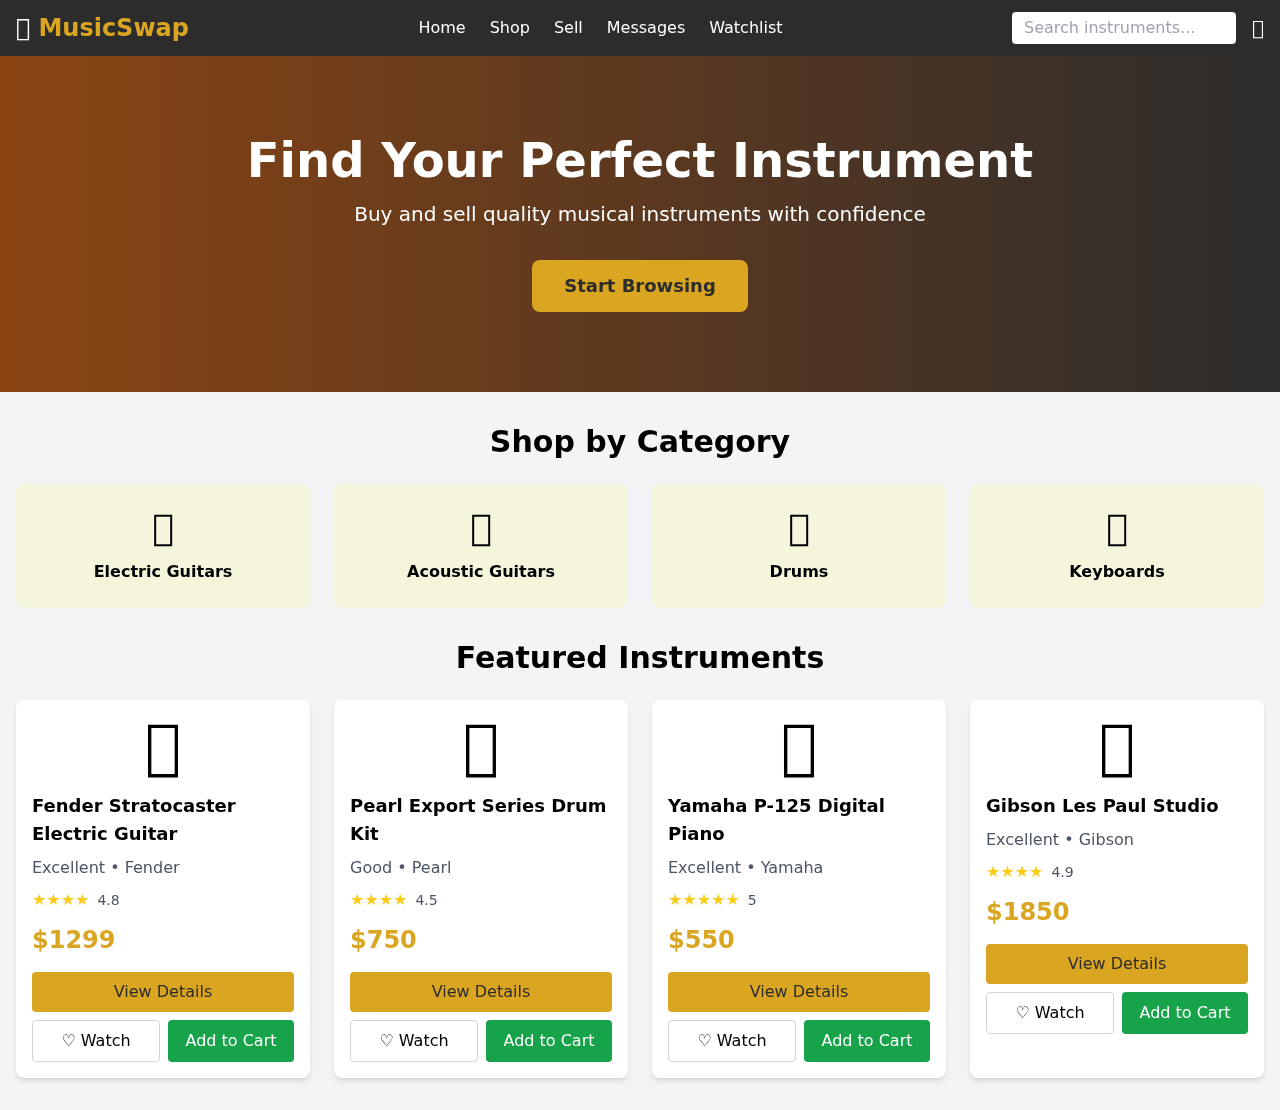Click the star rating on the Pearl drum kit
1280x1110 pixels.
(x=379, y=899)
